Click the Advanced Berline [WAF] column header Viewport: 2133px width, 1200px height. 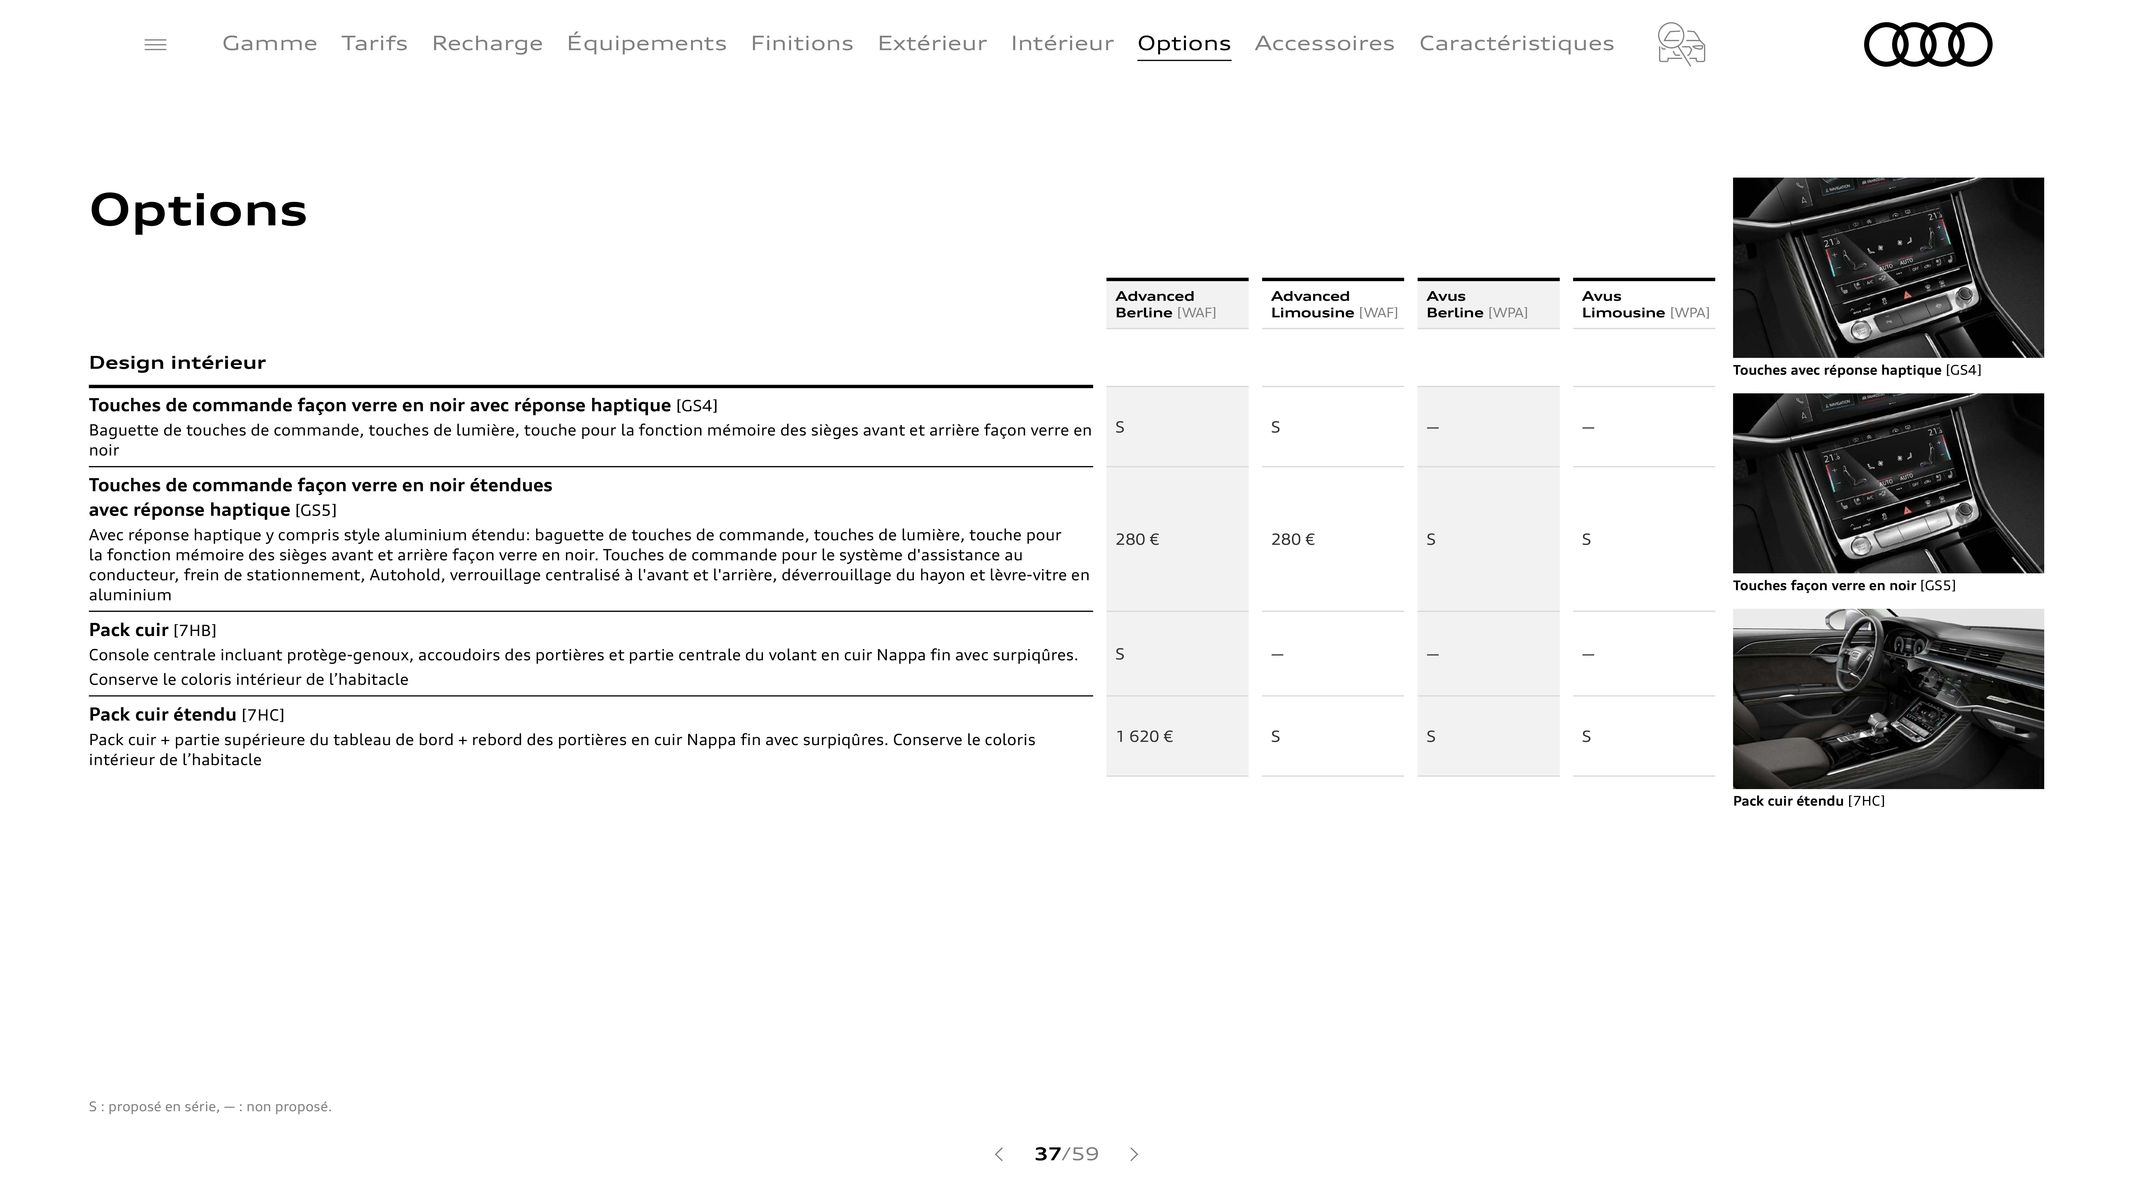[x=1177, y=304]
